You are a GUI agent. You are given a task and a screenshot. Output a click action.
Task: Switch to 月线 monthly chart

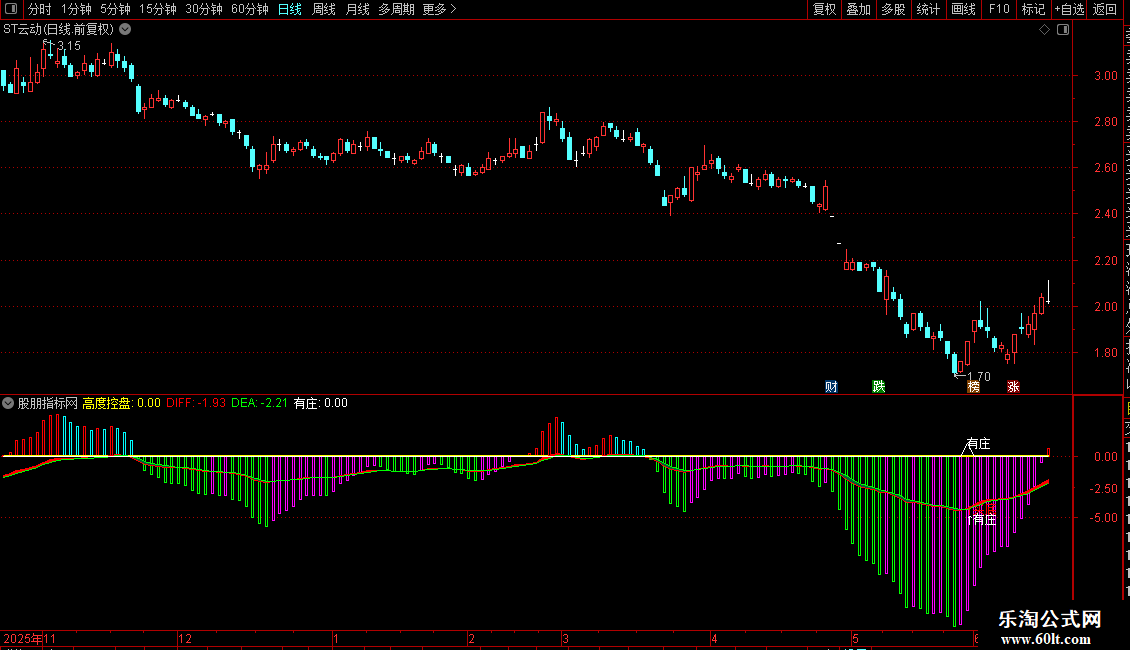357,9
